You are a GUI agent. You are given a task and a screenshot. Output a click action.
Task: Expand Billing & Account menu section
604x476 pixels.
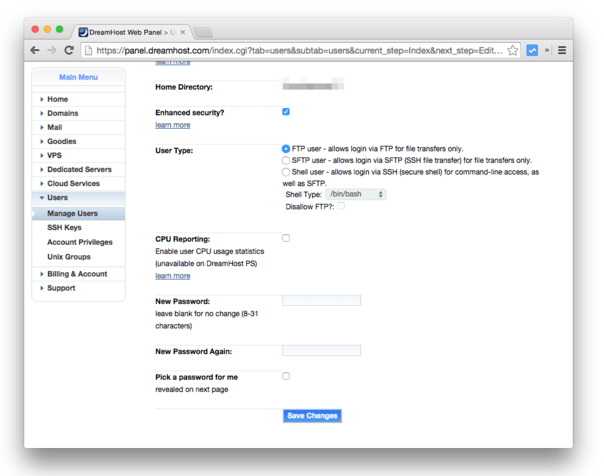pos(77,274)
